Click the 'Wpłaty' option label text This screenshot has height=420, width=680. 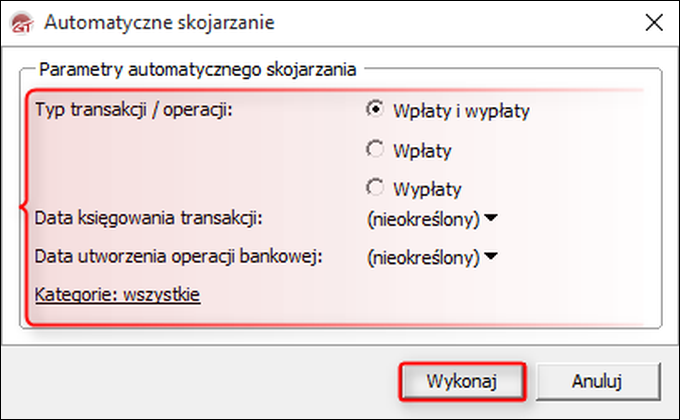[423, 151]
